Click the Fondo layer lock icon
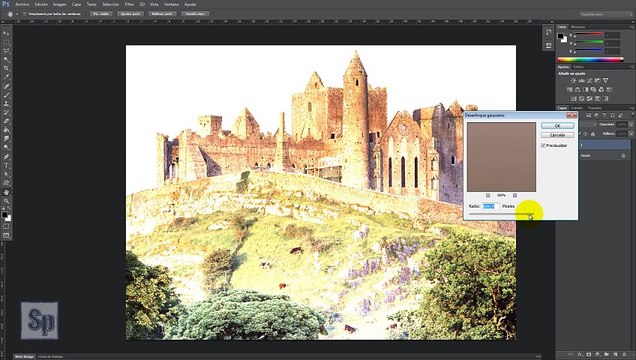This screenshot has width=636, height=360. [x=623, y=156]
